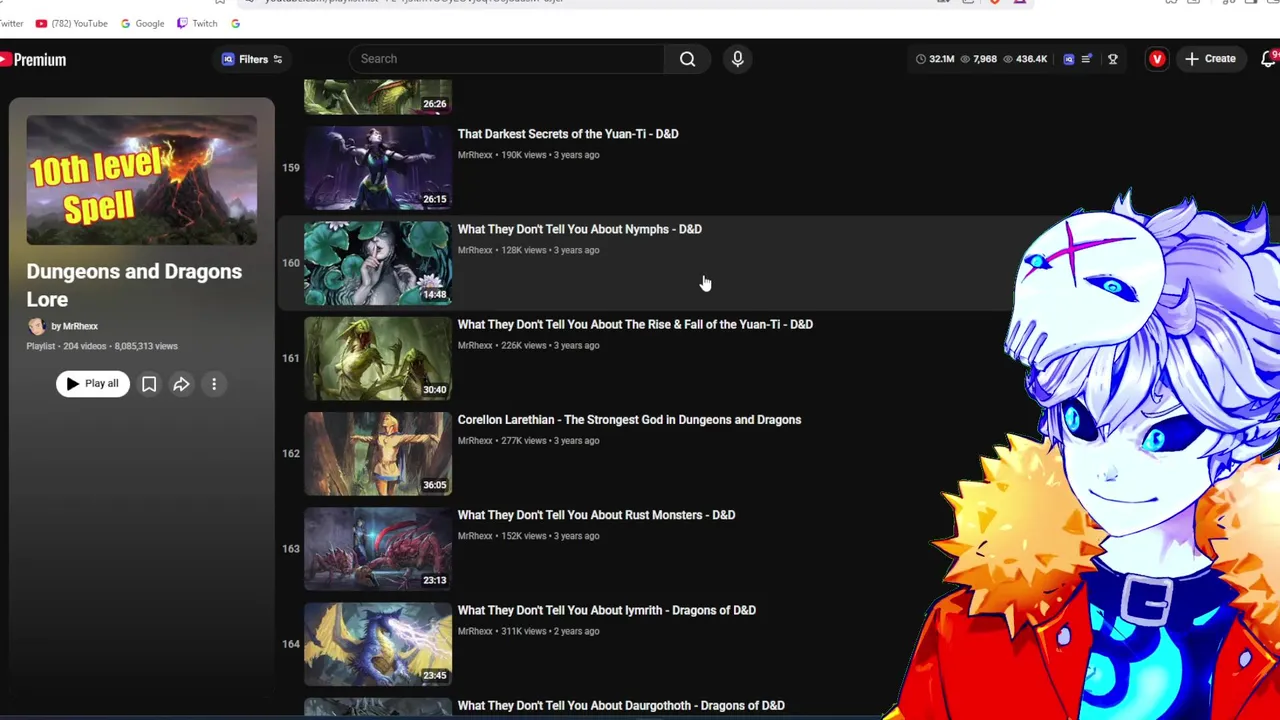
Task: Open title What They Don't Tell You About Daurgothoth
Action: pos(621,705)
